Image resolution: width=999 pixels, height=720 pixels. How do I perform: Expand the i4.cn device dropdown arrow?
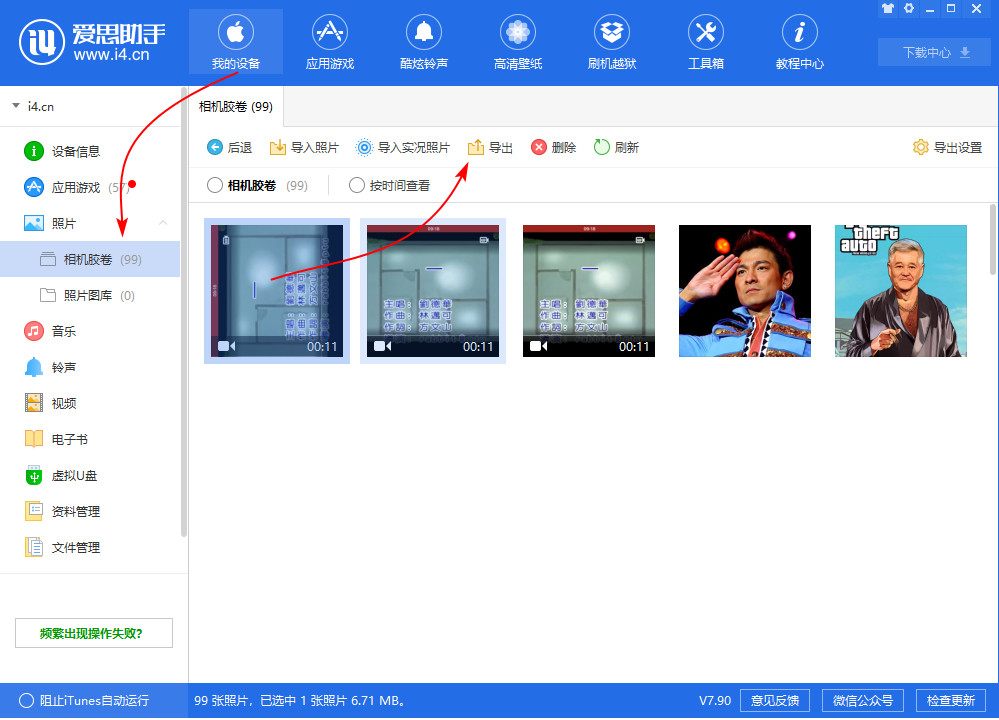point(16,105)
